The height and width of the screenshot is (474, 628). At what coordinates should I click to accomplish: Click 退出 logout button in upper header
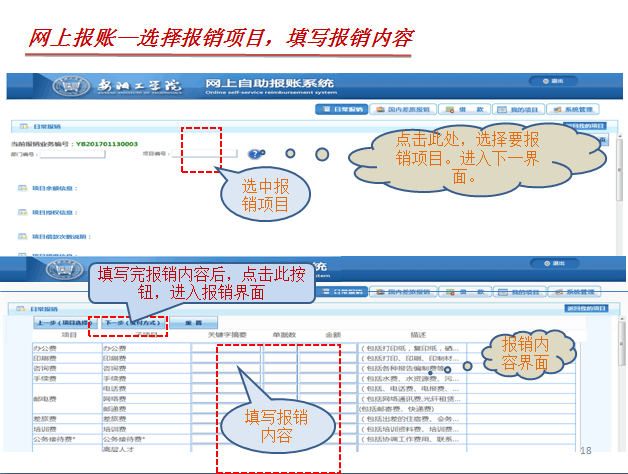tap(556, 81)
